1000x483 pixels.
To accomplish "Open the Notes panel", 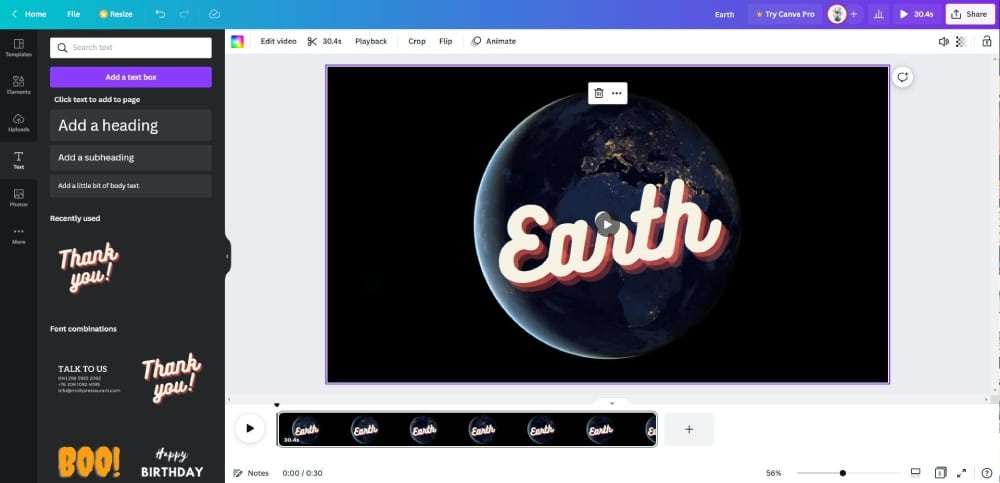I will [x=251, y=473].
